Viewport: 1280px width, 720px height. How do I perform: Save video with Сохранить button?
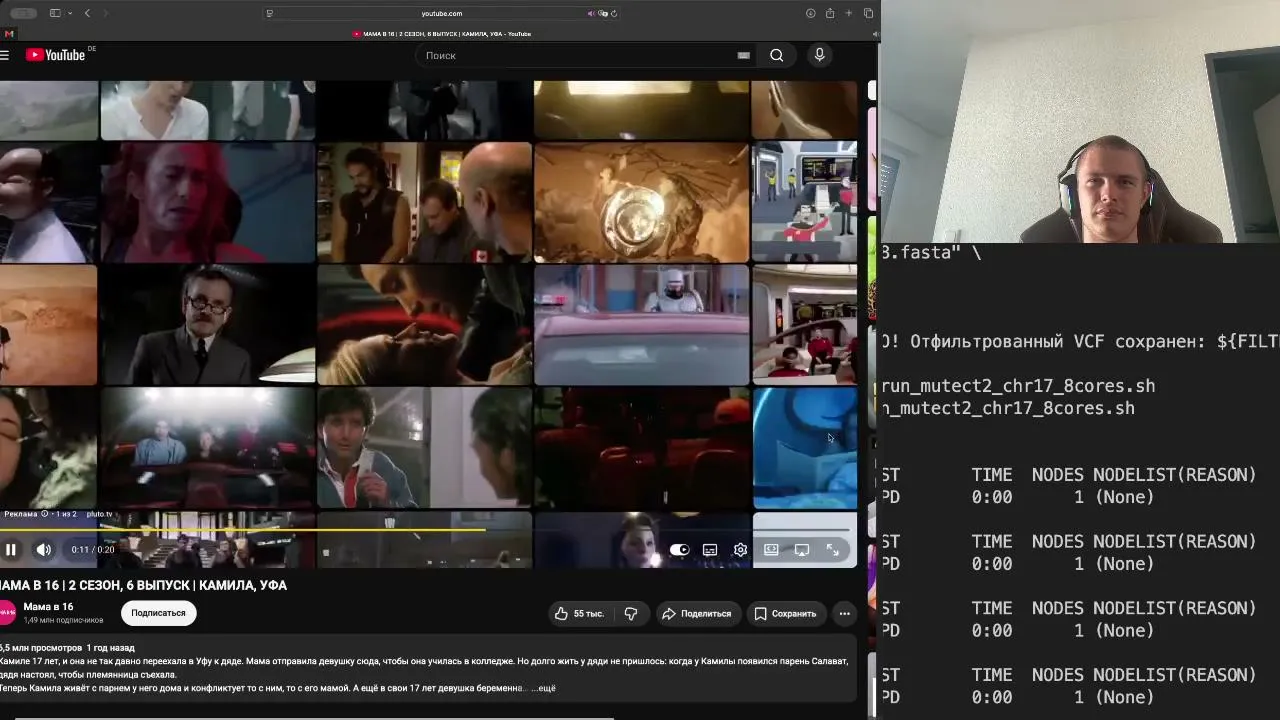click(x=785, y=613)
